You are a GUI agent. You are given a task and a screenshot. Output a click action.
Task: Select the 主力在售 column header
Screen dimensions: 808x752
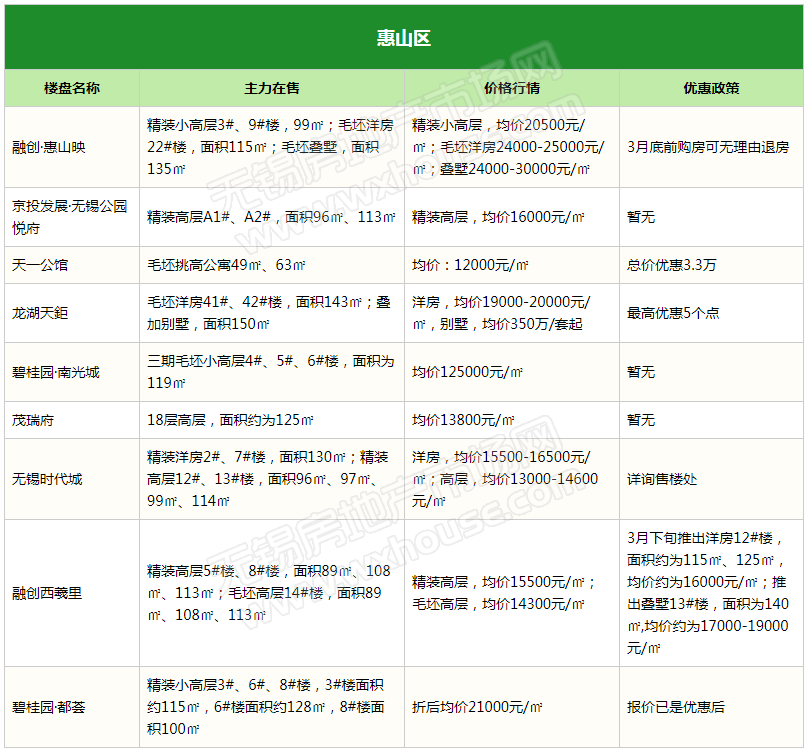point(271,88)
